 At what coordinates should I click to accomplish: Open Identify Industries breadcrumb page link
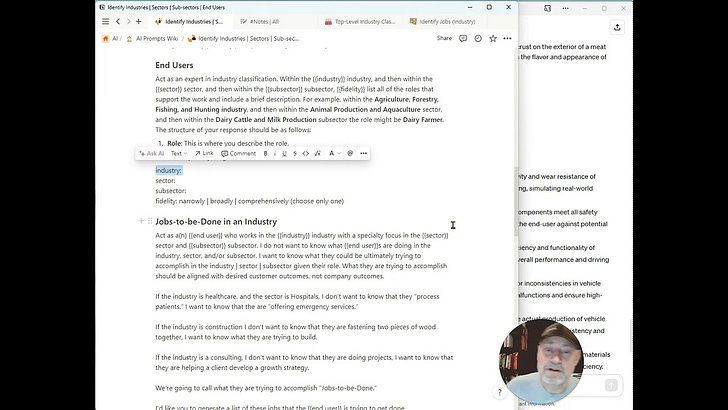(x=243, y=39)
